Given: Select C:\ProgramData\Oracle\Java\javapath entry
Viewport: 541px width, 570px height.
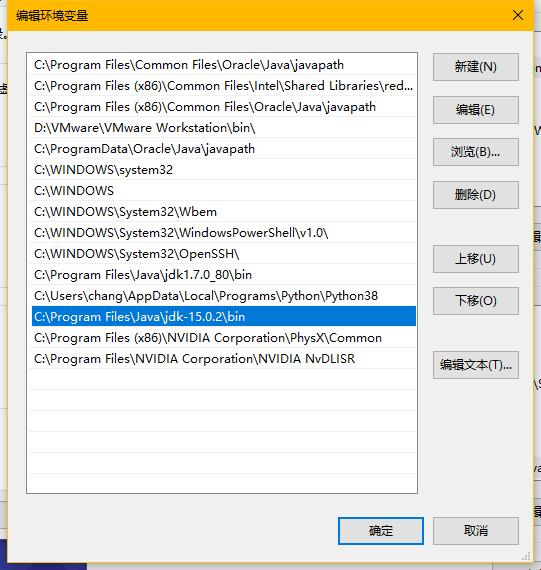Looking at the screenshot, I should coord(222,149).
